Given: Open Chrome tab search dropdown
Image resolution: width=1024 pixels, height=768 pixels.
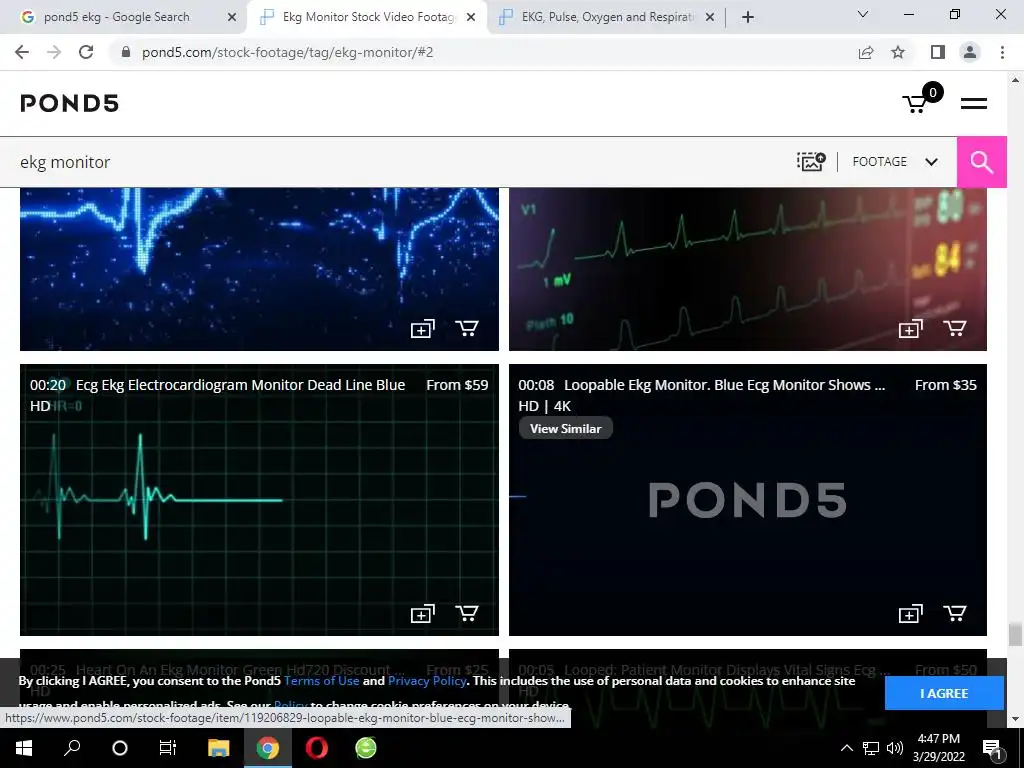Looking at the screenshot, I should [x=863, y=14].
